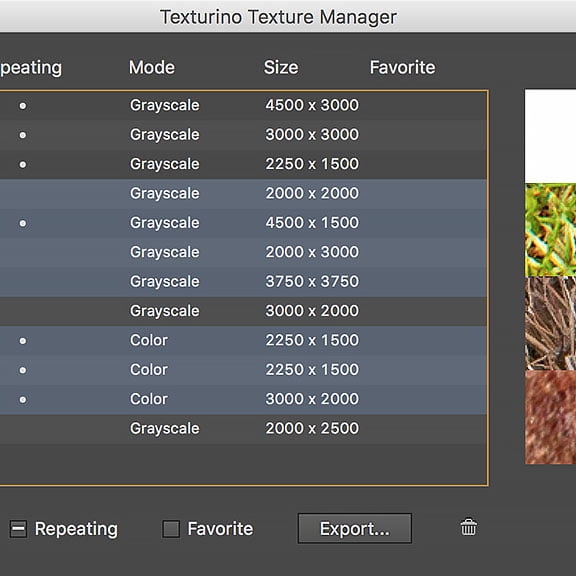
Task: Select the Grayscale 3000 x 2000 row
Action: pyautogui.click(x=243, y=311)
